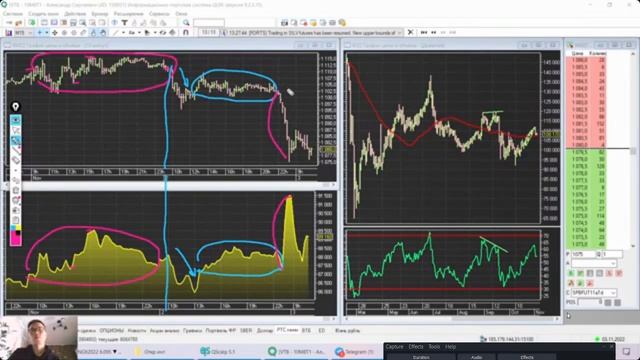Click the webcam video thumbnail
Image resolution: width=640 pixels, height=360 pixels.
pyautogui.click(x=39, y=338)
